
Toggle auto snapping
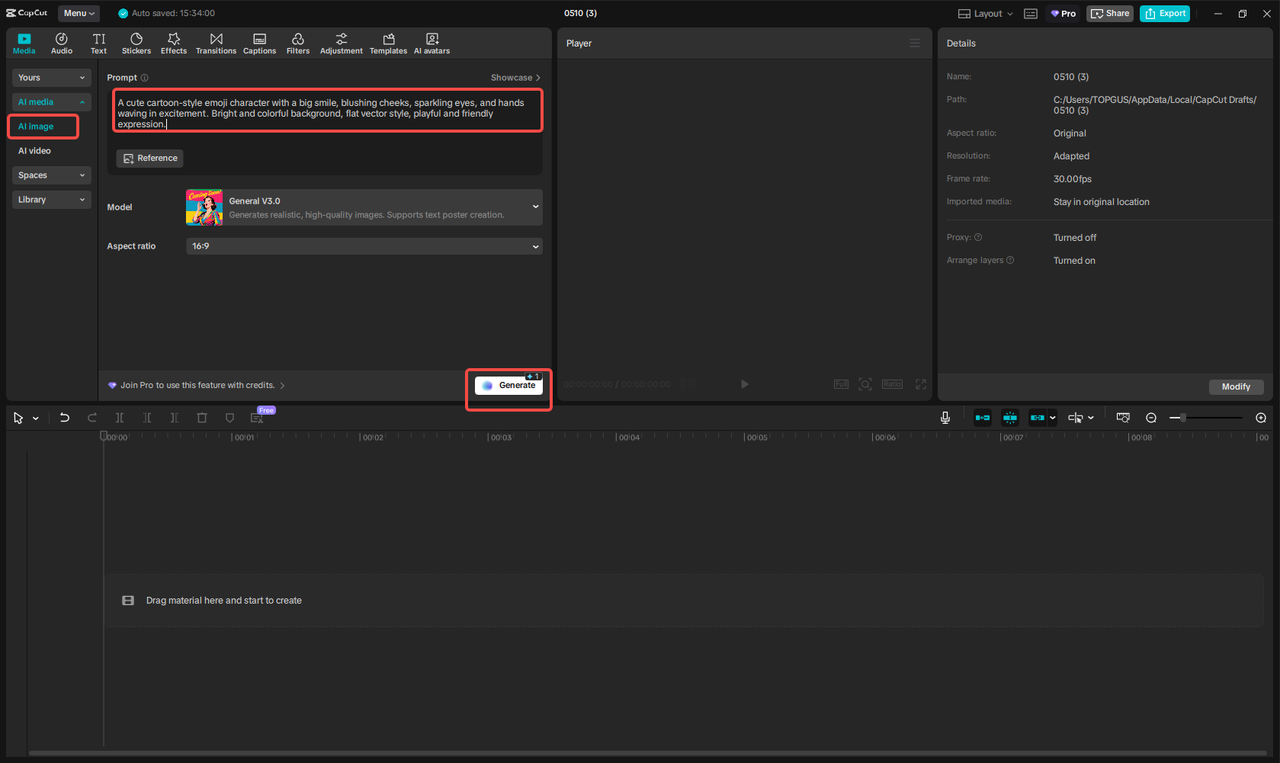pos(1010,418)
